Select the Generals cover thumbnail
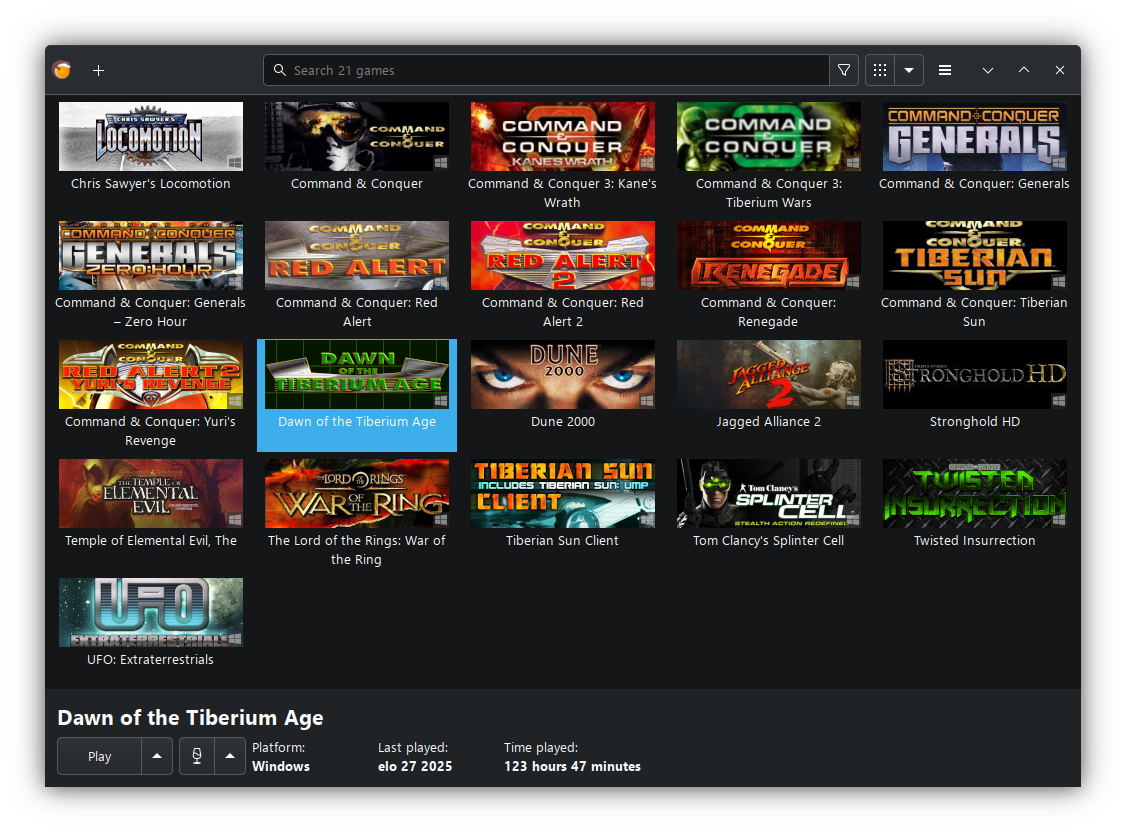 coord(974,136)
